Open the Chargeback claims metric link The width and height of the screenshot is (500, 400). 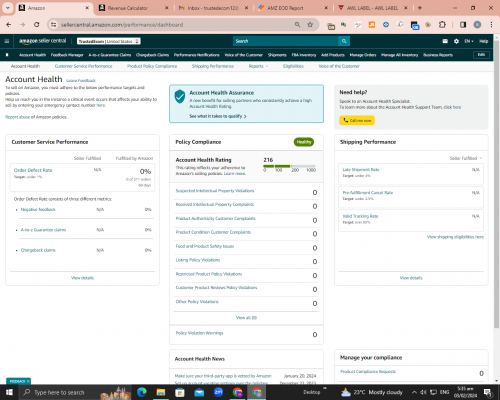38,250
